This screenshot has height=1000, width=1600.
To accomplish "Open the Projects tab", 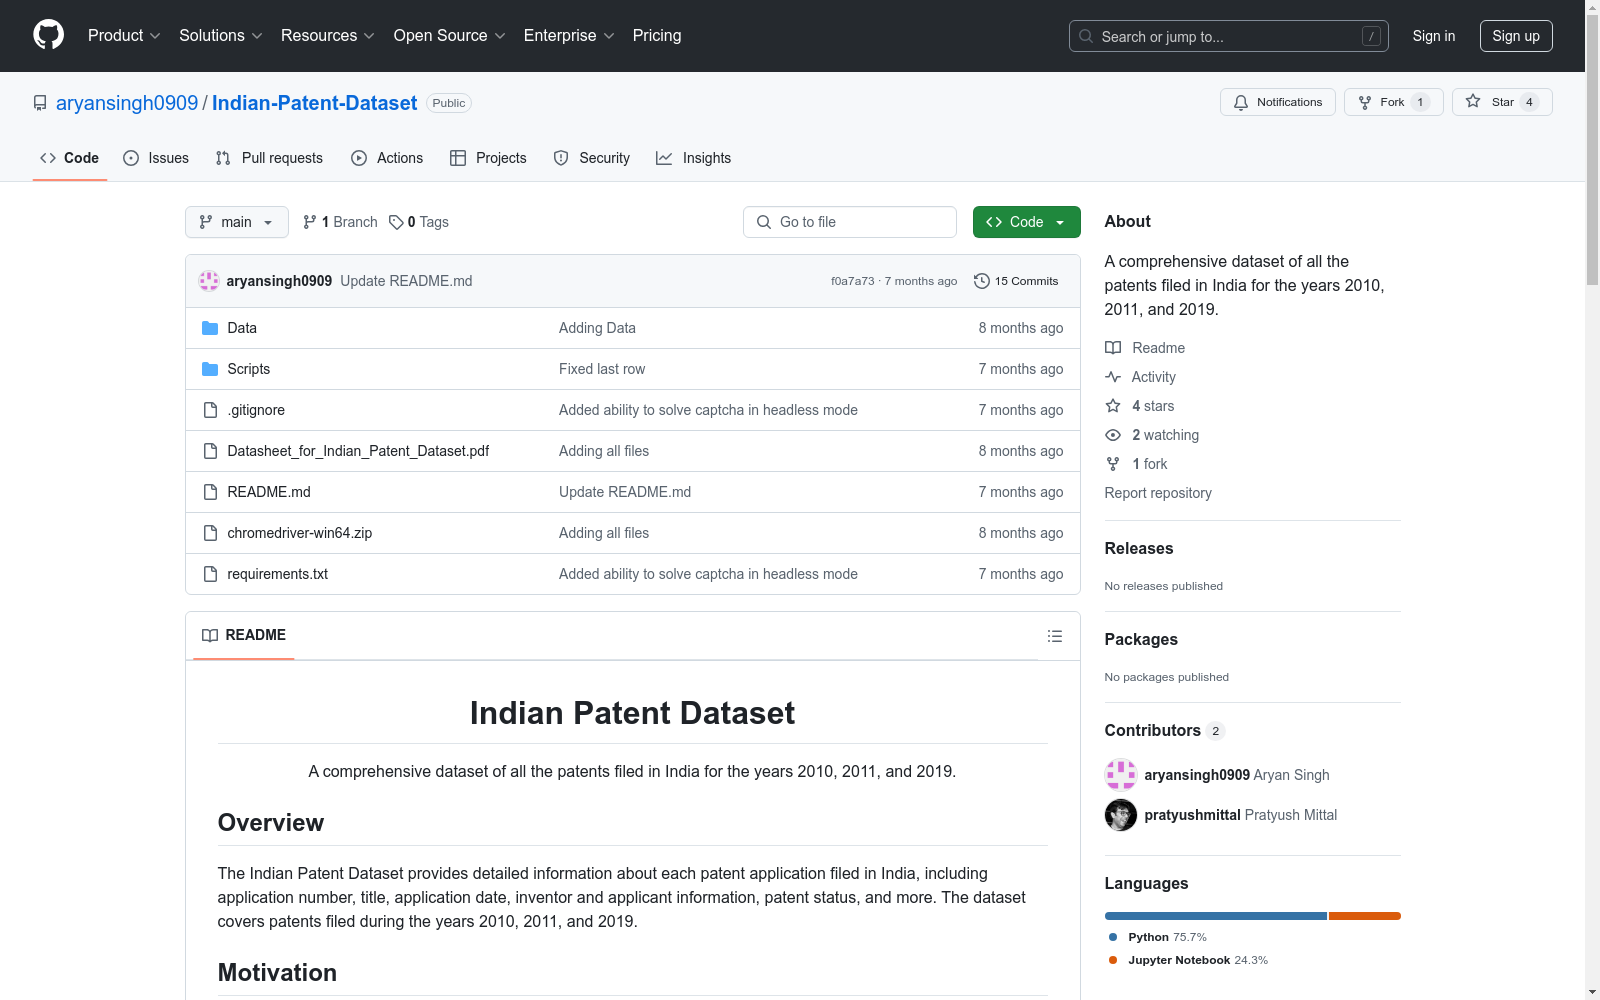I will point(488,158).
